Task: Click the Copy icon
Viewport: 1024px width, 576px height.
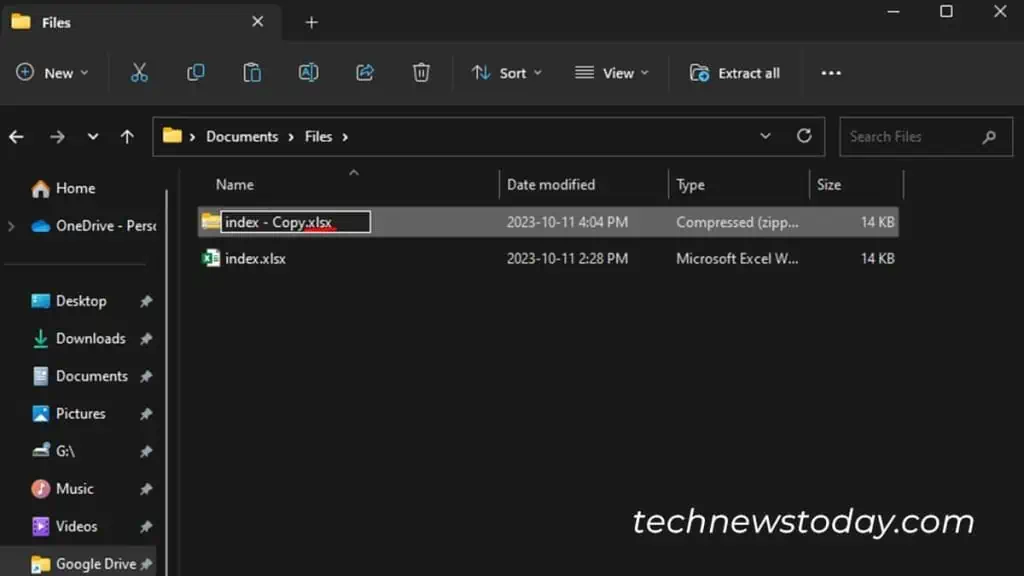Action: pos(196,72)
